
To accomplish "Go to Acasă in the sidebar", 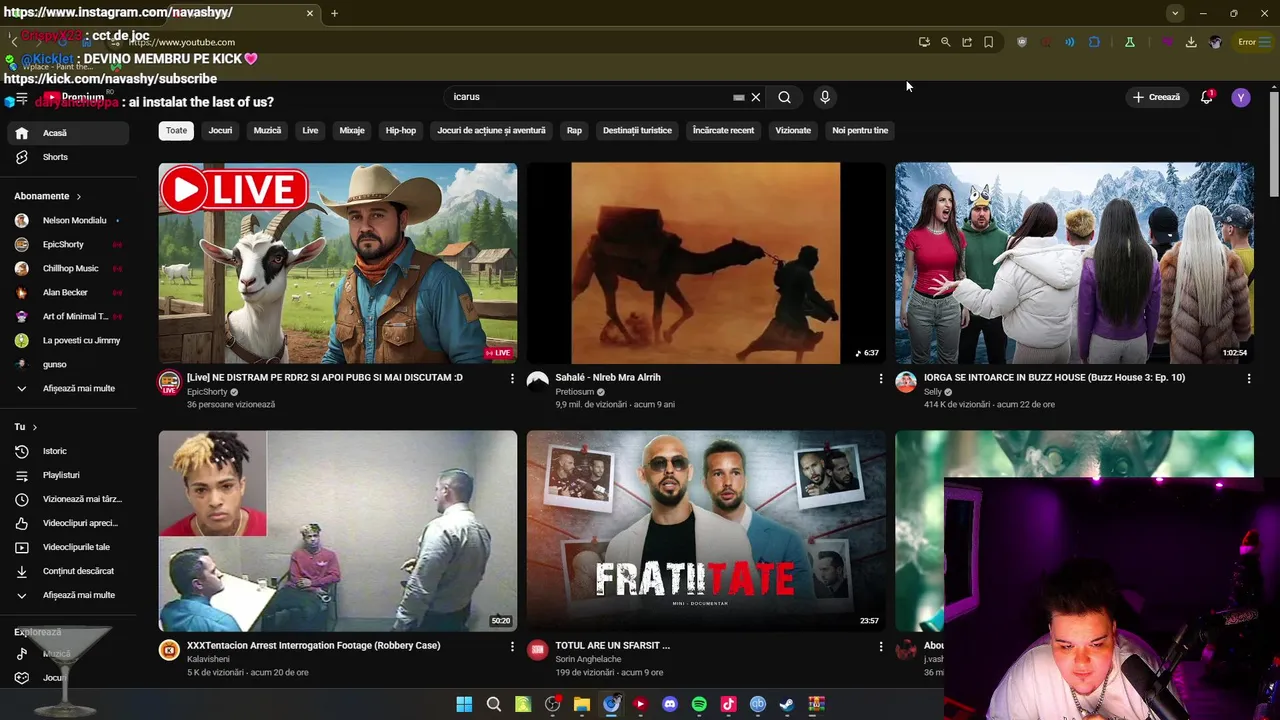I will (x=67, y=133).
